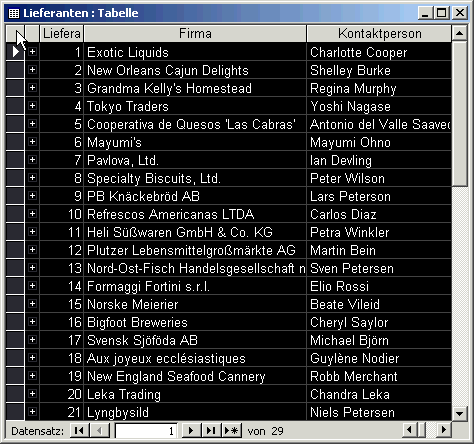
Task: Click cell 'Norske Meierier'
Action: click(x=195, y=304)
